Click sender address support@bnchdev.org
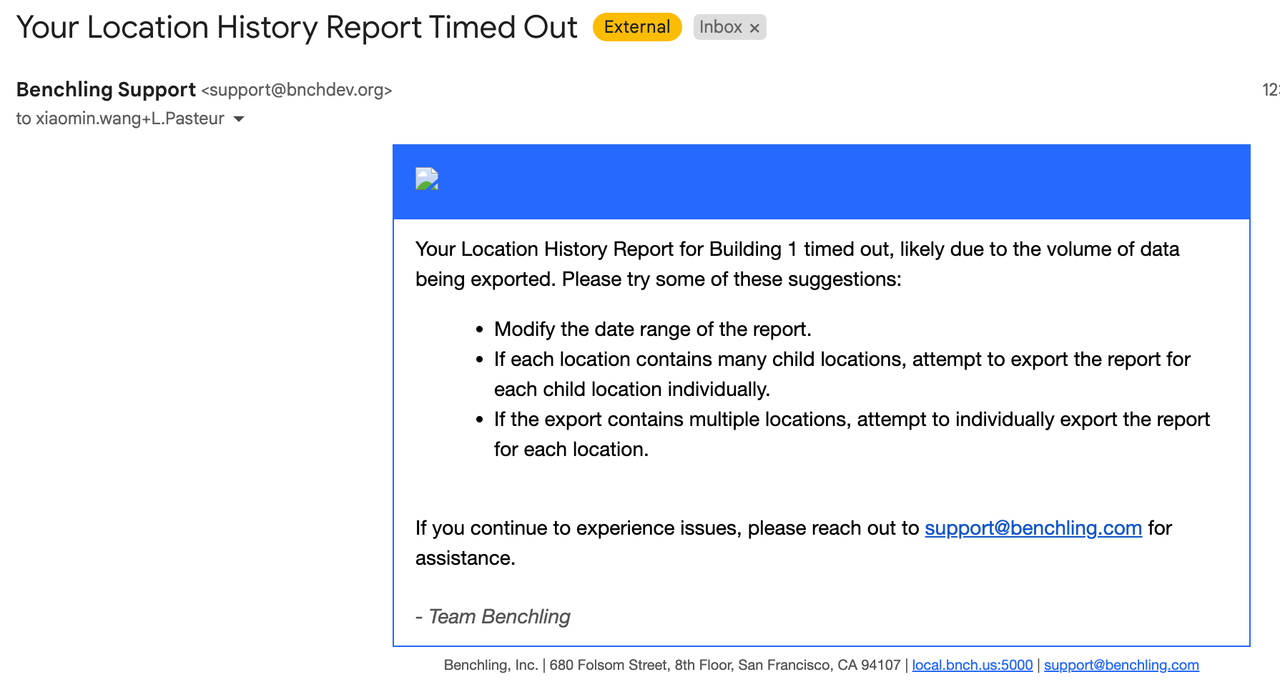 point(297,90)
